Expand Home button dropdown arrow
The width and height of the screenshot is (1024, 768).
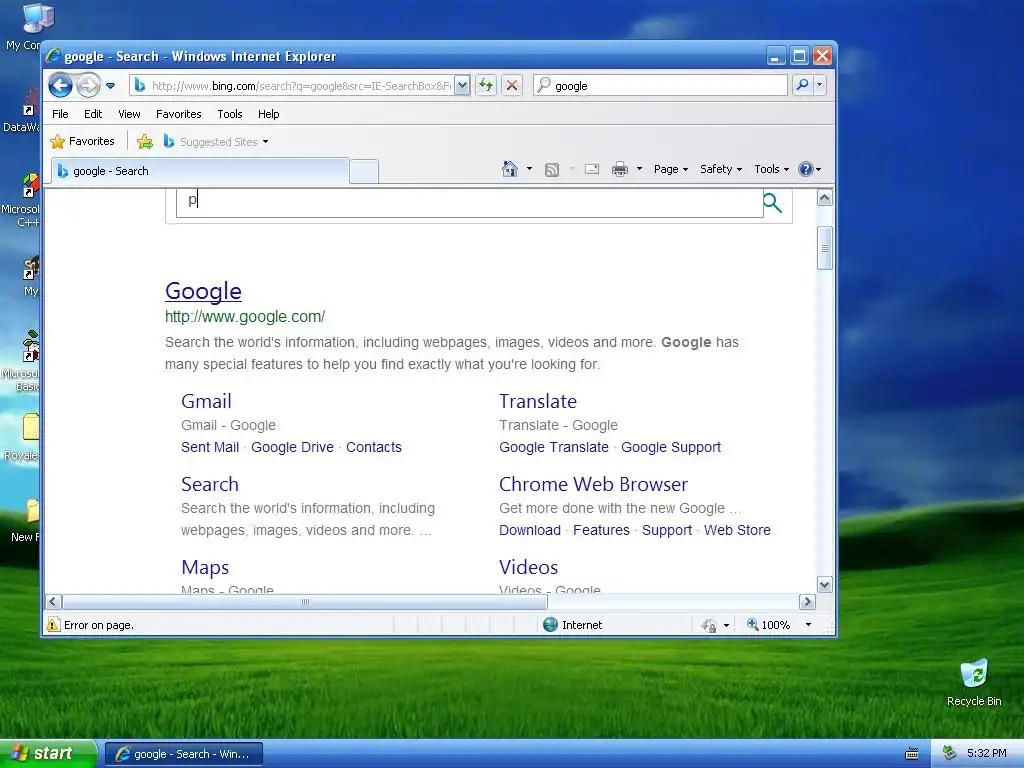tap(530, 169)
